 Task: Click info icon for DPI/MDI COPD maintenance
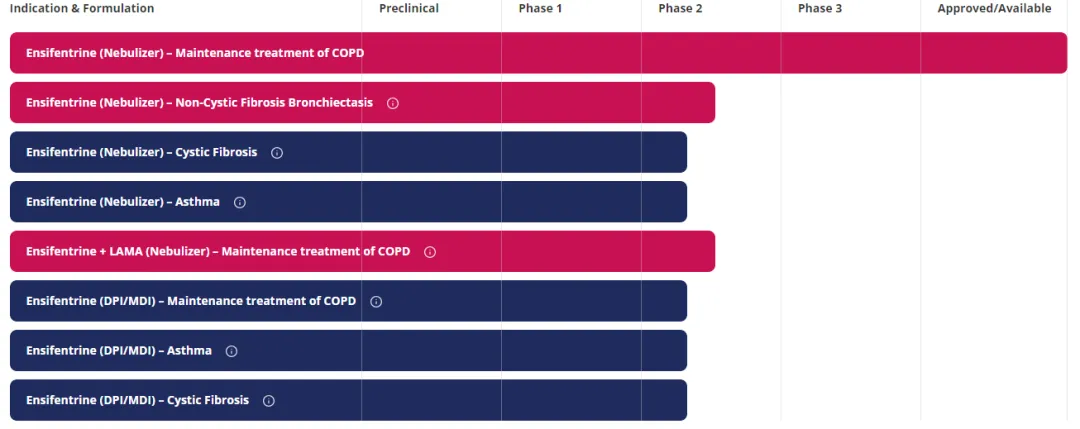[376, 301]
